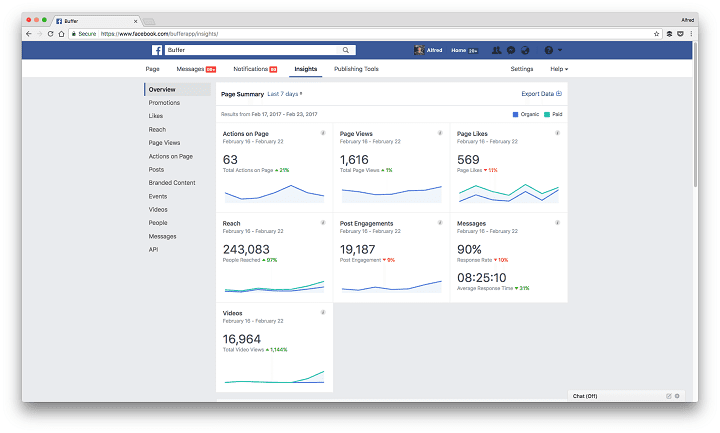Click Alfred's profile picture
The width and height of the screenshot is (720, 433).
419,50
